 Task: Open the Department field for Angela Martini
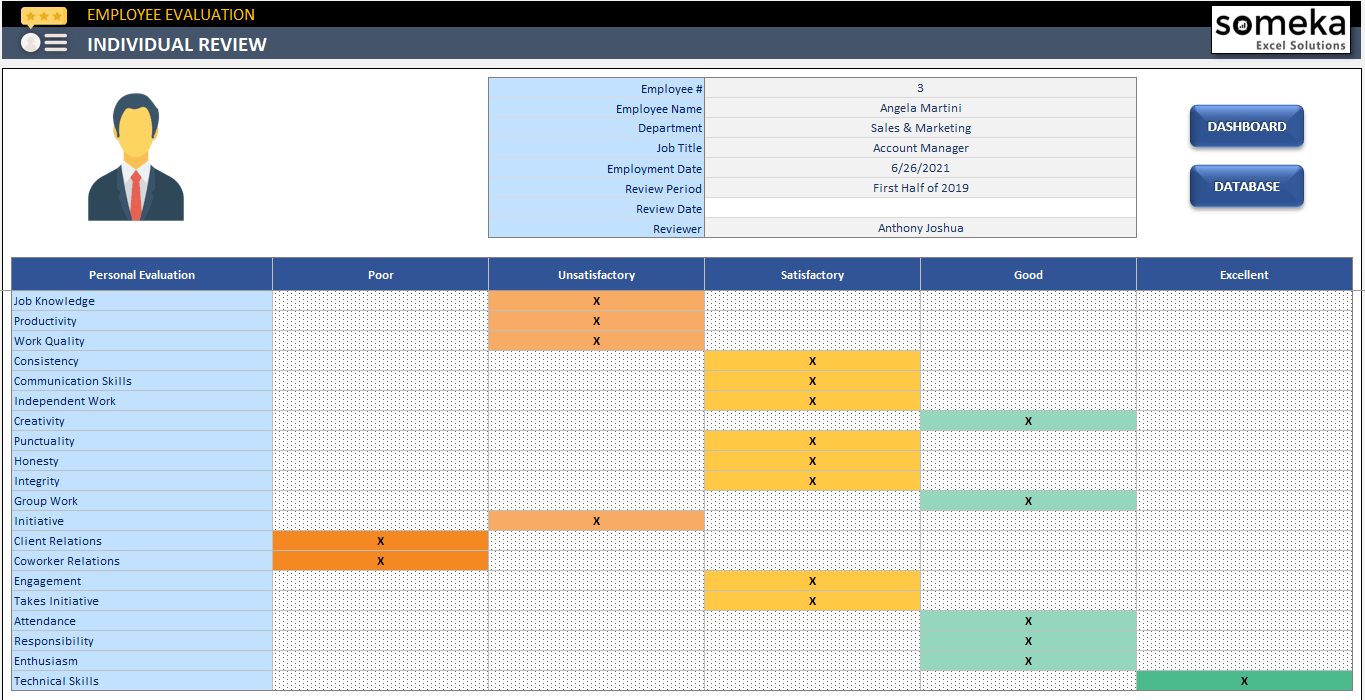[920, 128]
